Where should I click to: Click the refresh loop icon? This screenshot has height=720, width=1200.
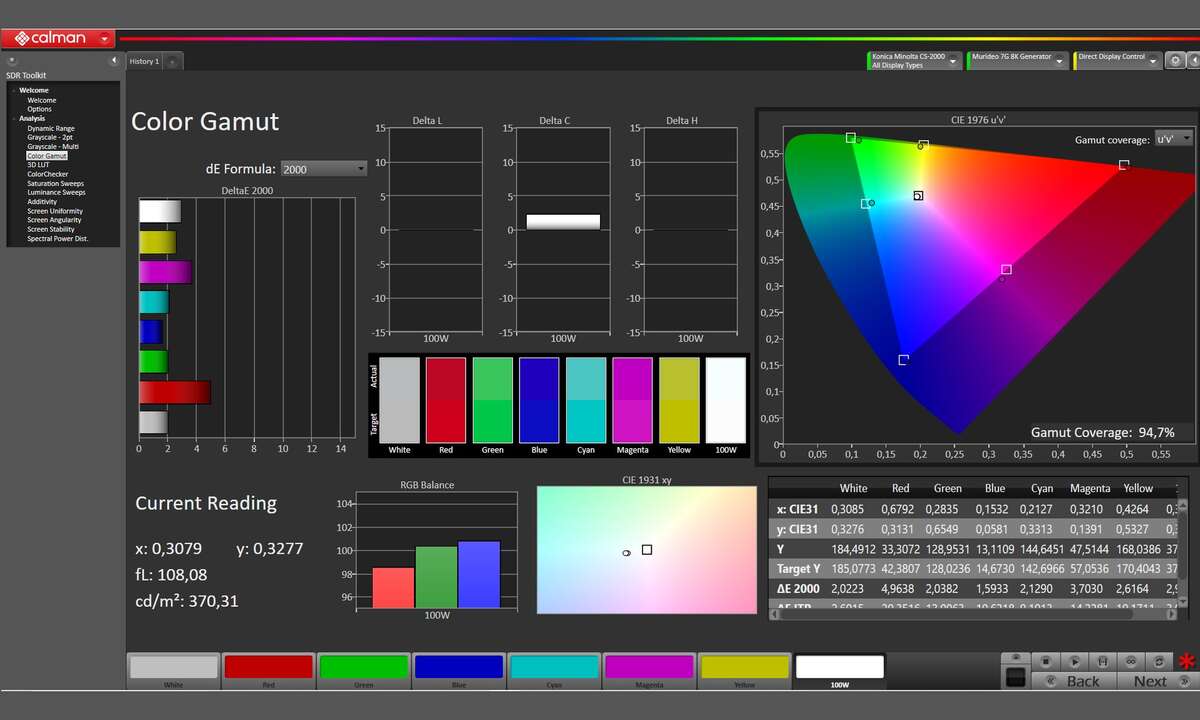1158,661
